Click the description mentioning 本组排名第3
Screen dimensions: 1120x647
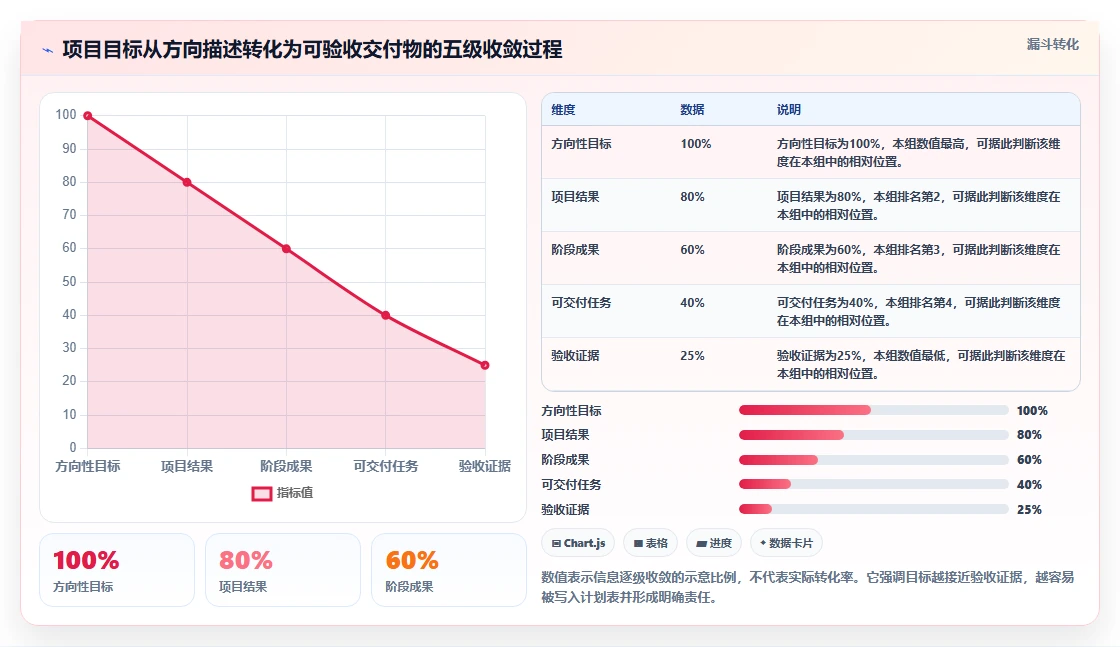pos(919,259)
